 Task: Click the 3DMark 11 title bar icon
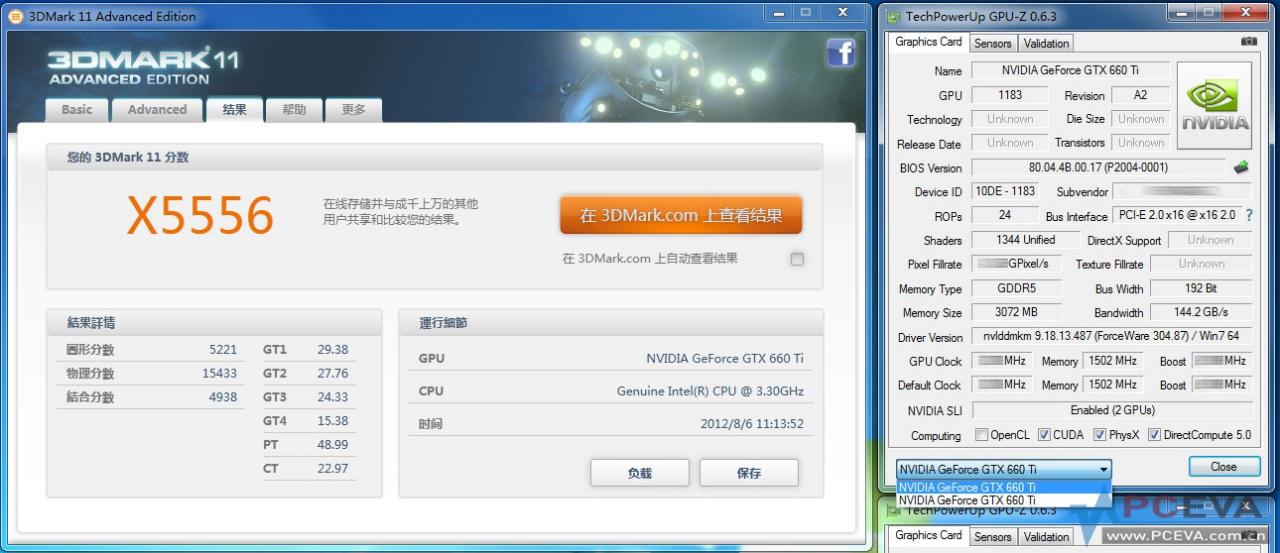(x=15, y=16)
